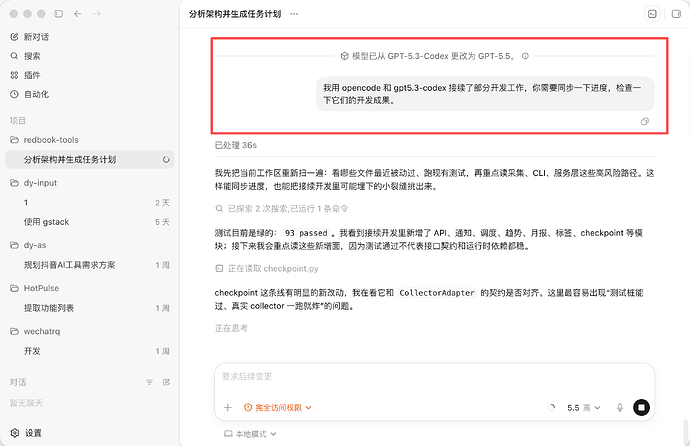Image resolution: width=690 pixels, height=446 pixels.
Task: Click the progress spinner in the composer
Action: [x=551, y=408]
